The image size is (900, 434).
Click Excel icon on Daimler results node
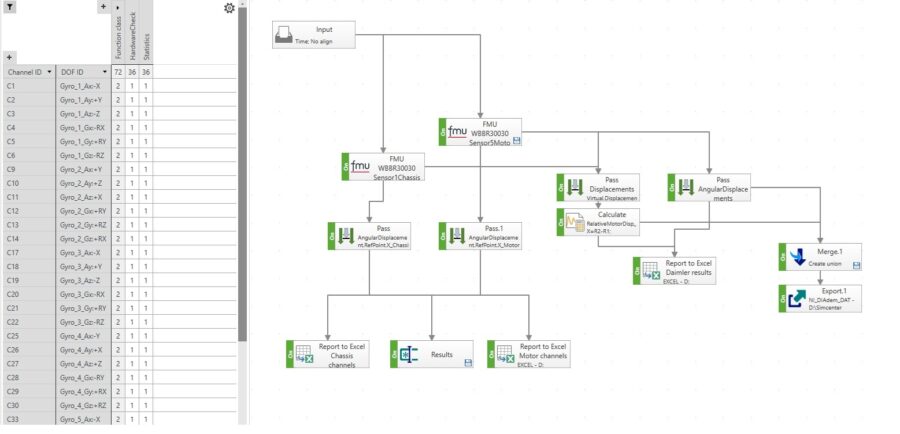(650, 271)
